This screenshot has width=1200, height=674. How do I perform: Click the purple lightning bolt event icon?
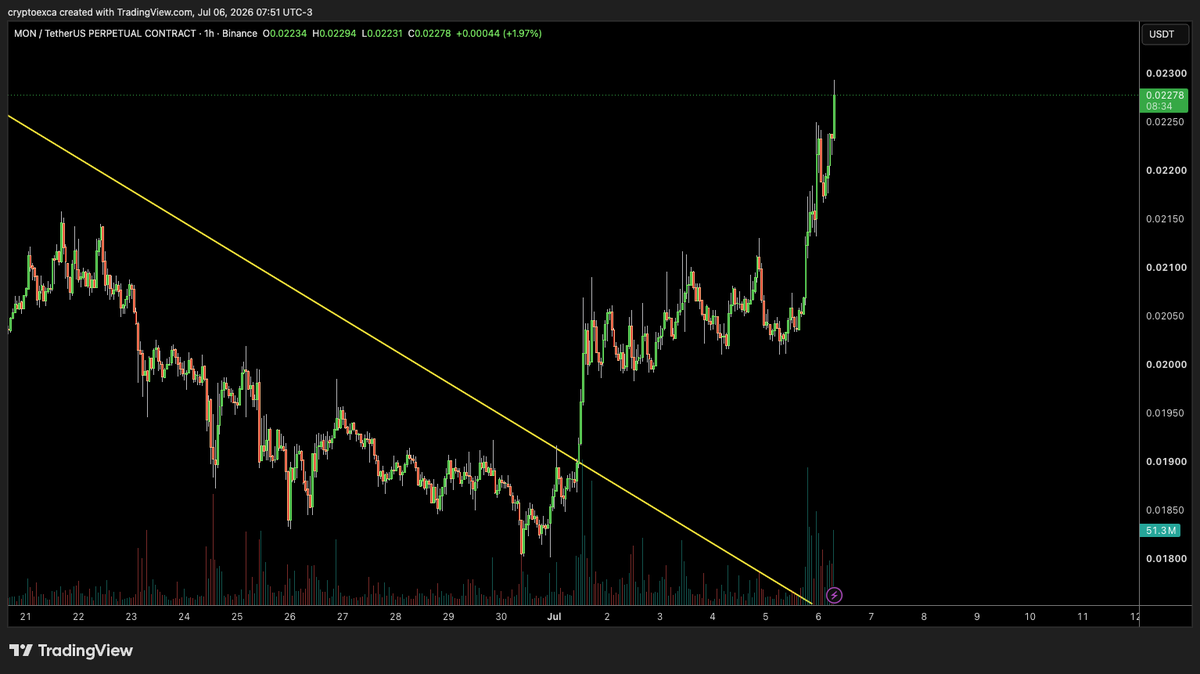(x=834, y=595)
